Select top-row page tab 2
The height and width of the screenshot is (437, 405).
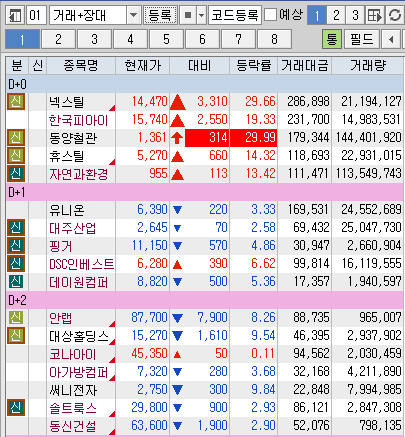tap(336, 15)
